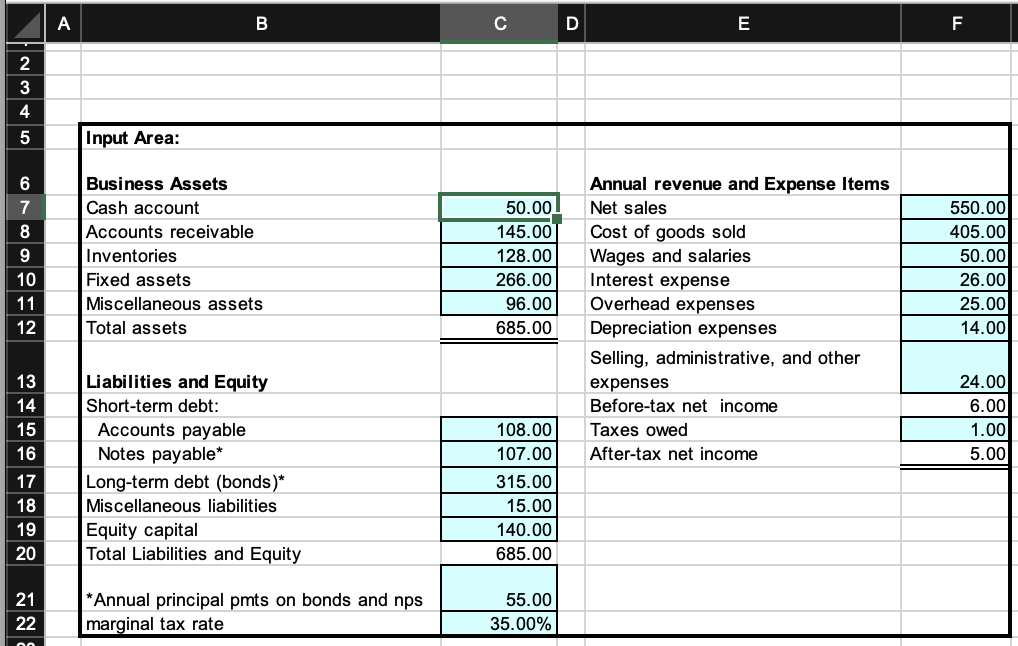Select column C header

(498, 23)
